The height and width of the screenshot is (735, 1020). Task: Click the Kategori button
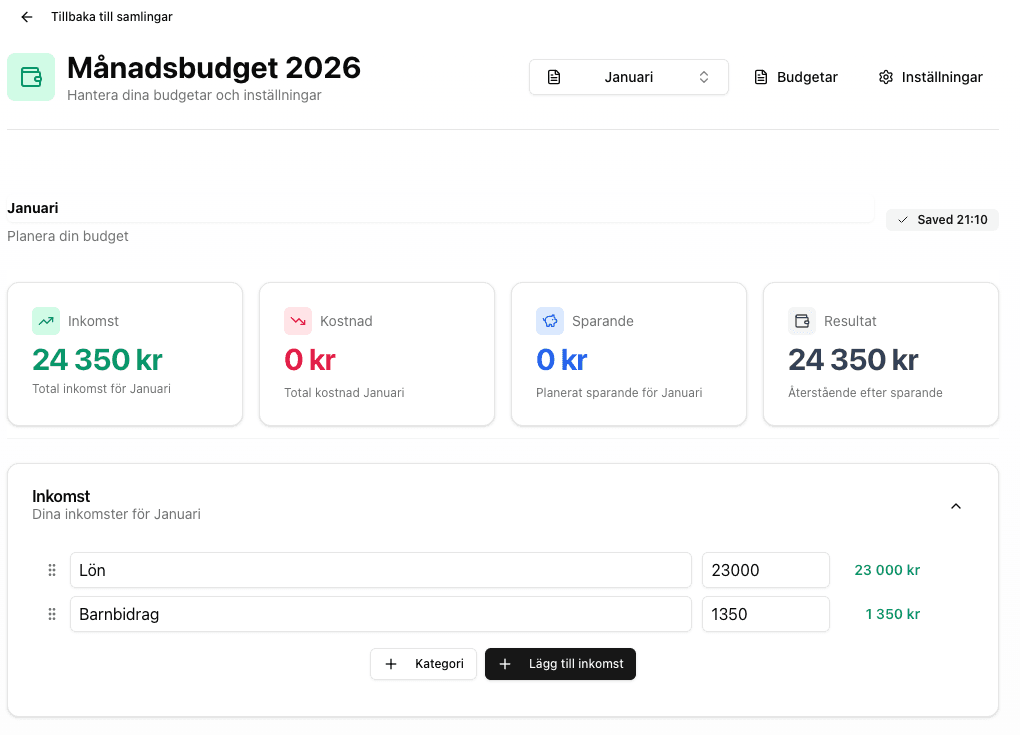pos(423,663)
